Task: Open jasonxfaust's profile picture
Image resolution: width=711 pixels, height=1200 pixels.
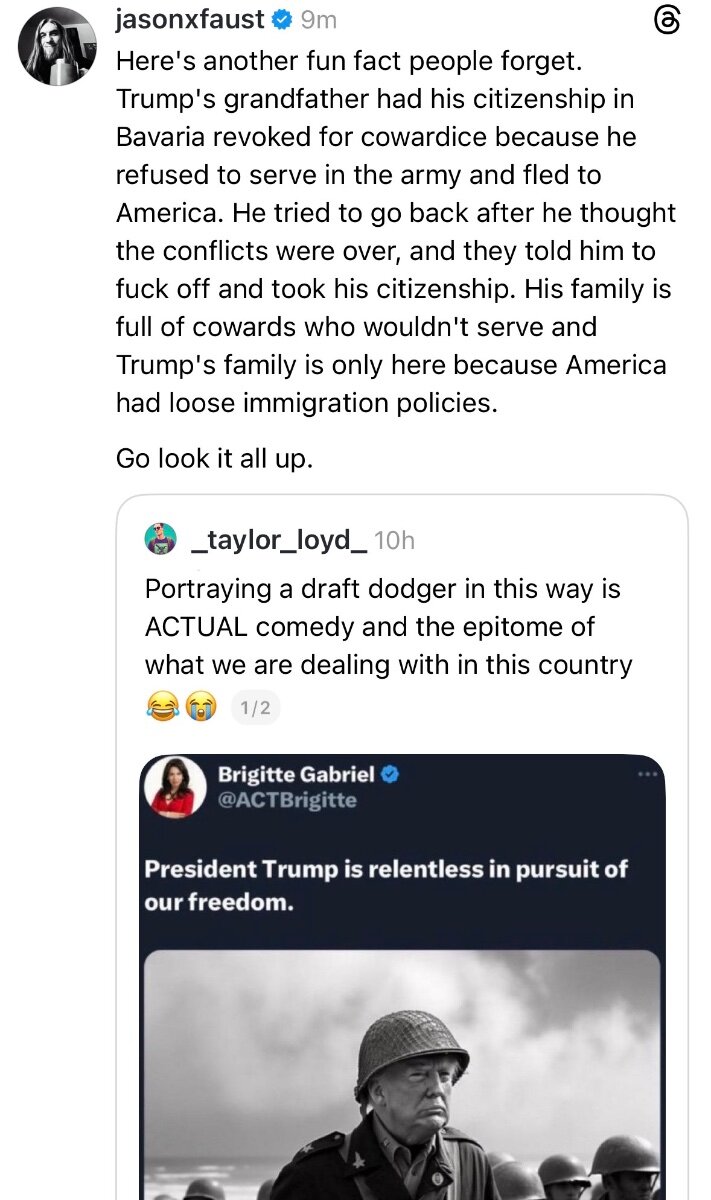Action: point(57,46)
